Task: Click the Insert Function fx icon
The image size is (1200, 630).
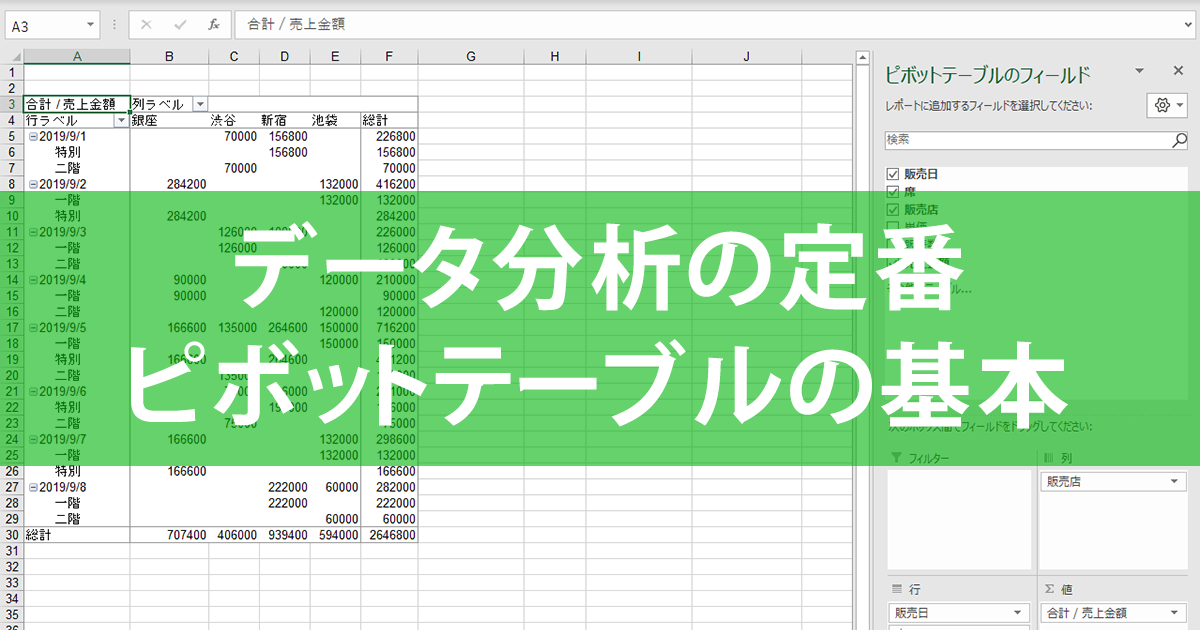Action: [x=213, y=25]
